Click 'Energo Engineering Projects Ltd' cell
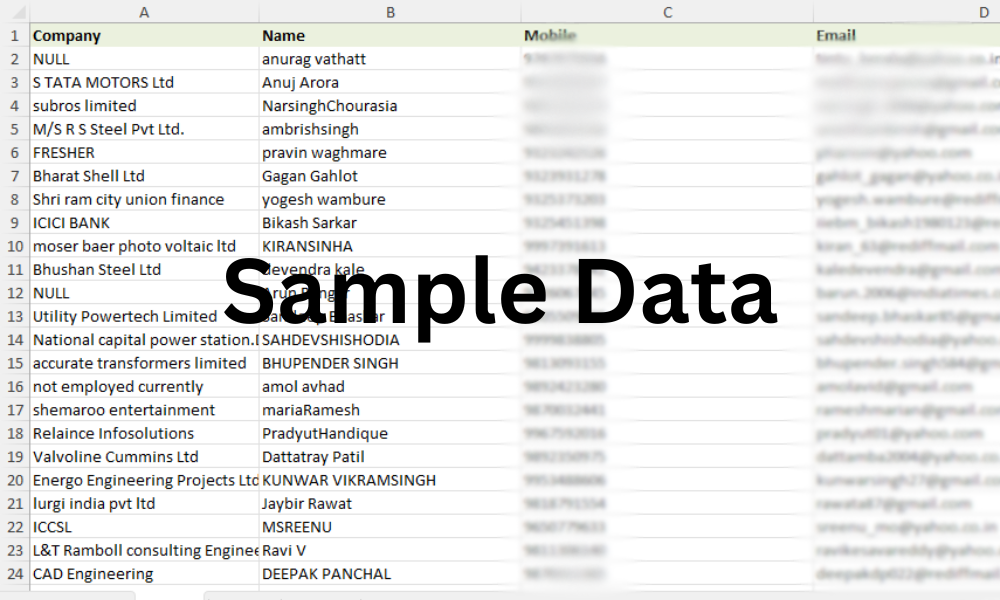The width and height of the screenshot is (1000, 600). click(x=144, y=480)
